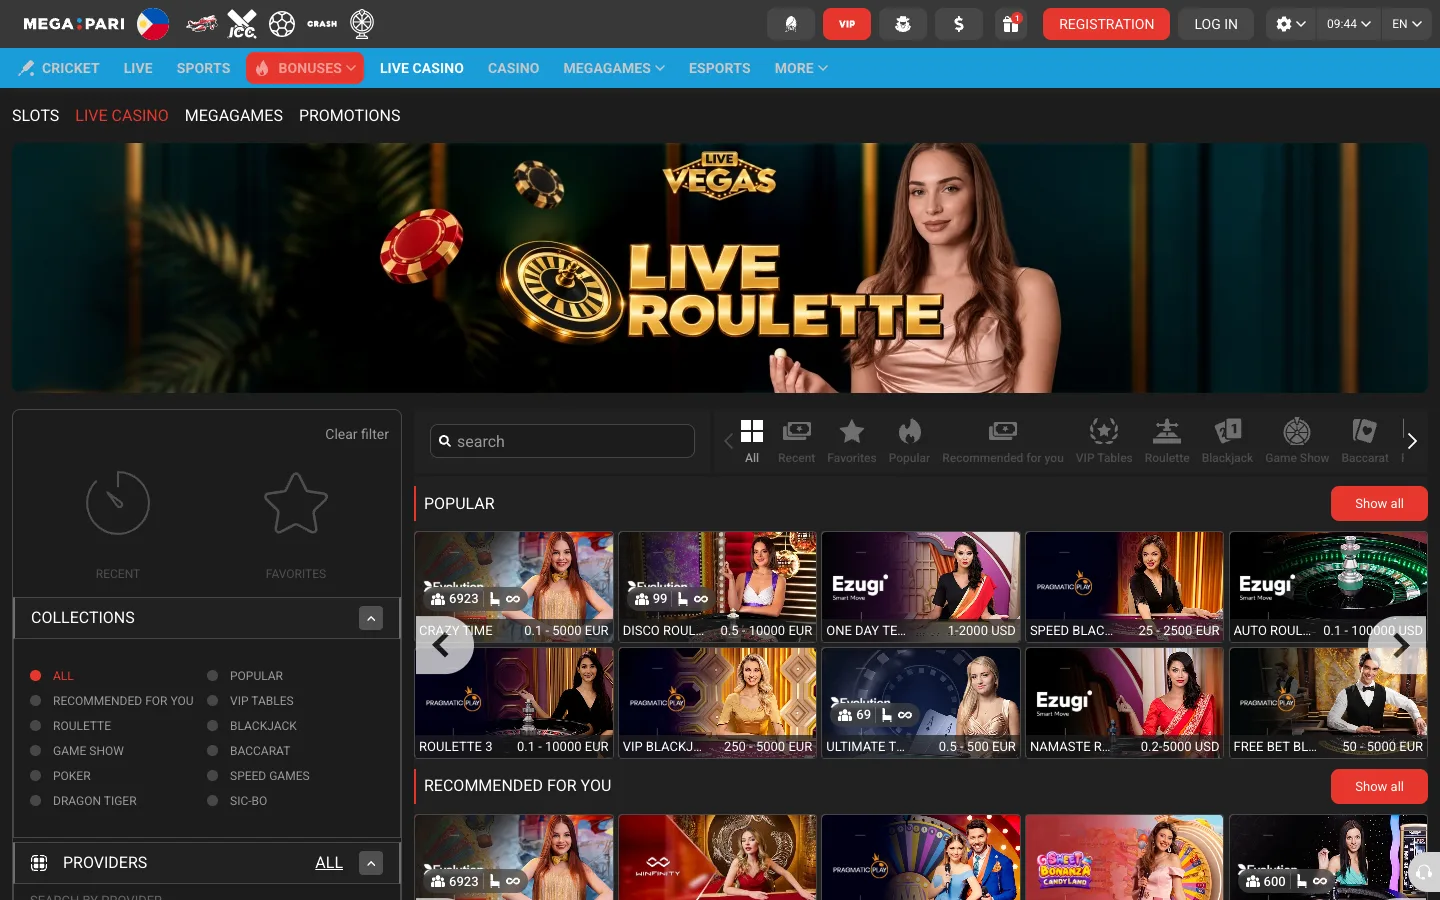
Task: Click Clear filter link
Action: coord(357,434)
